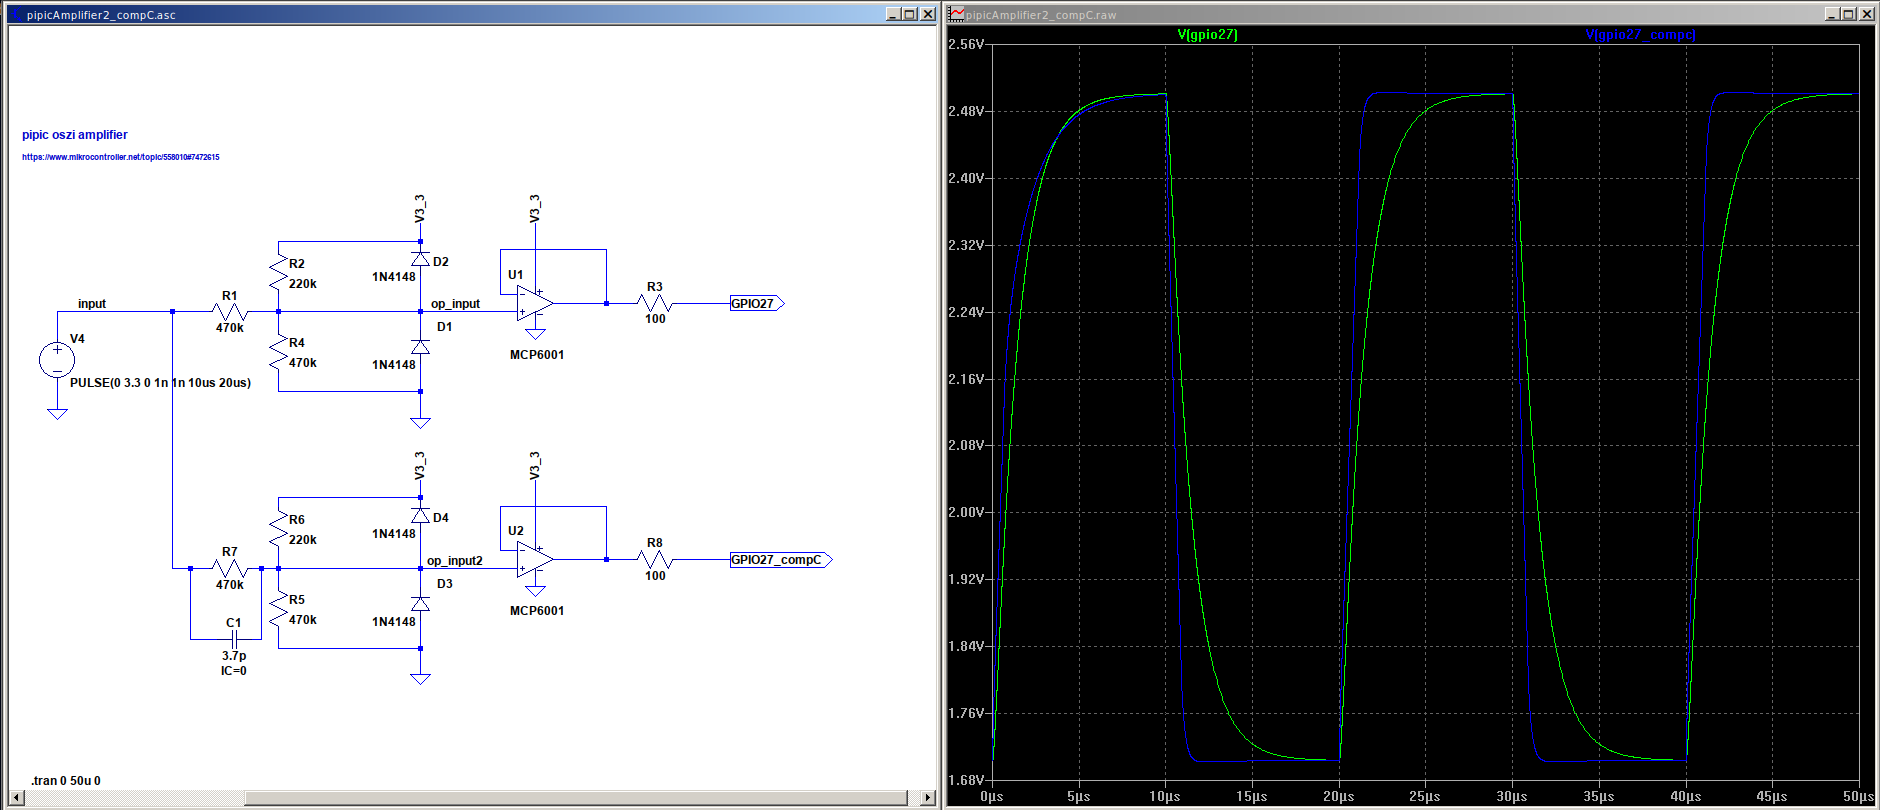Click the GPIO27 output port label
The width and height of the screenshot is (1880, 810).
[757, 303]
